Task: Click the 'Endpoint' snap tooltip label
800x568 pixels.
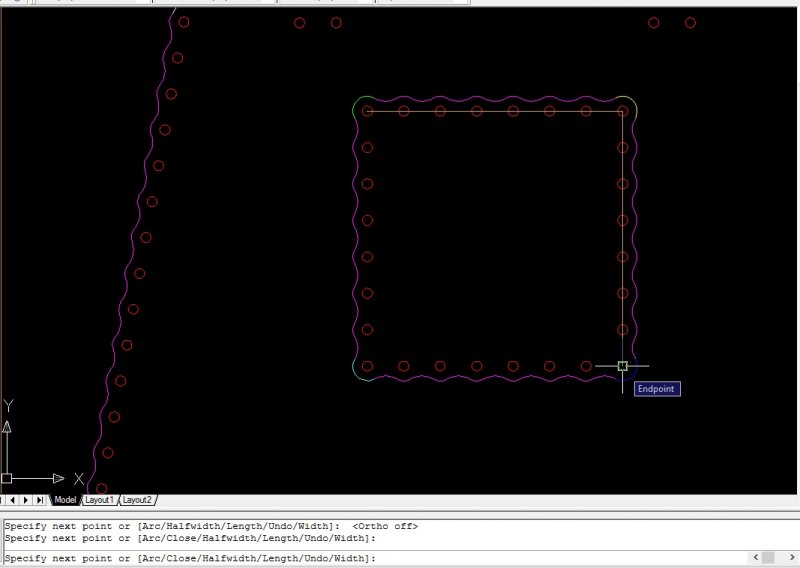Action: [x=657, y=389]
